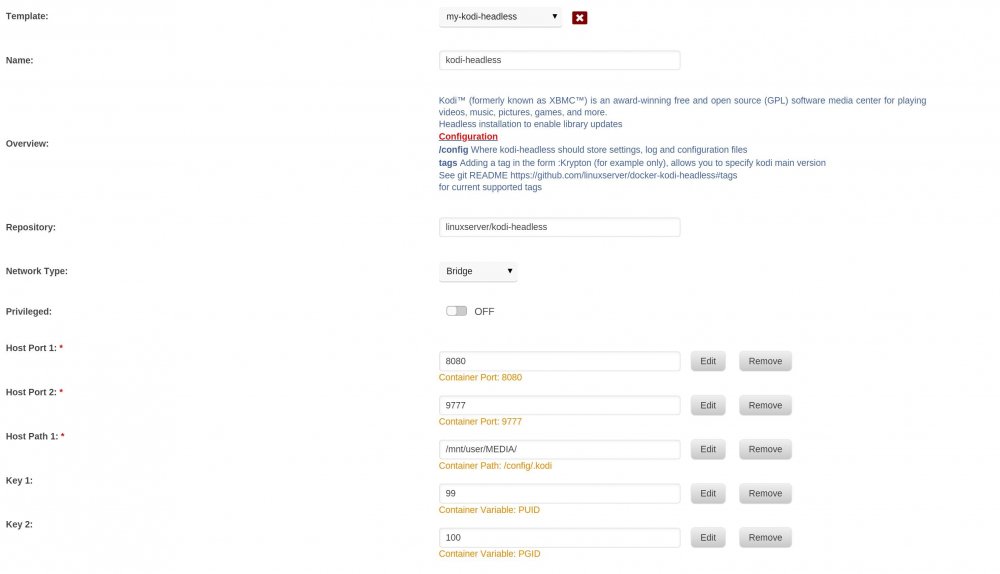Edit the Host Path 1 mapping
This screenshot has width=1000, height=574.
708,449
